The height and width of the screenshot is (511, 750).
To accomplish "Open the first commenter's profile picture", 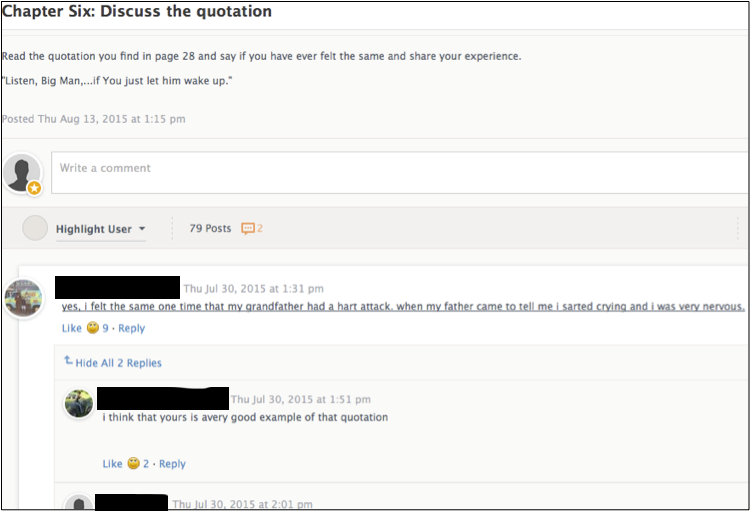I will [23, 298].
